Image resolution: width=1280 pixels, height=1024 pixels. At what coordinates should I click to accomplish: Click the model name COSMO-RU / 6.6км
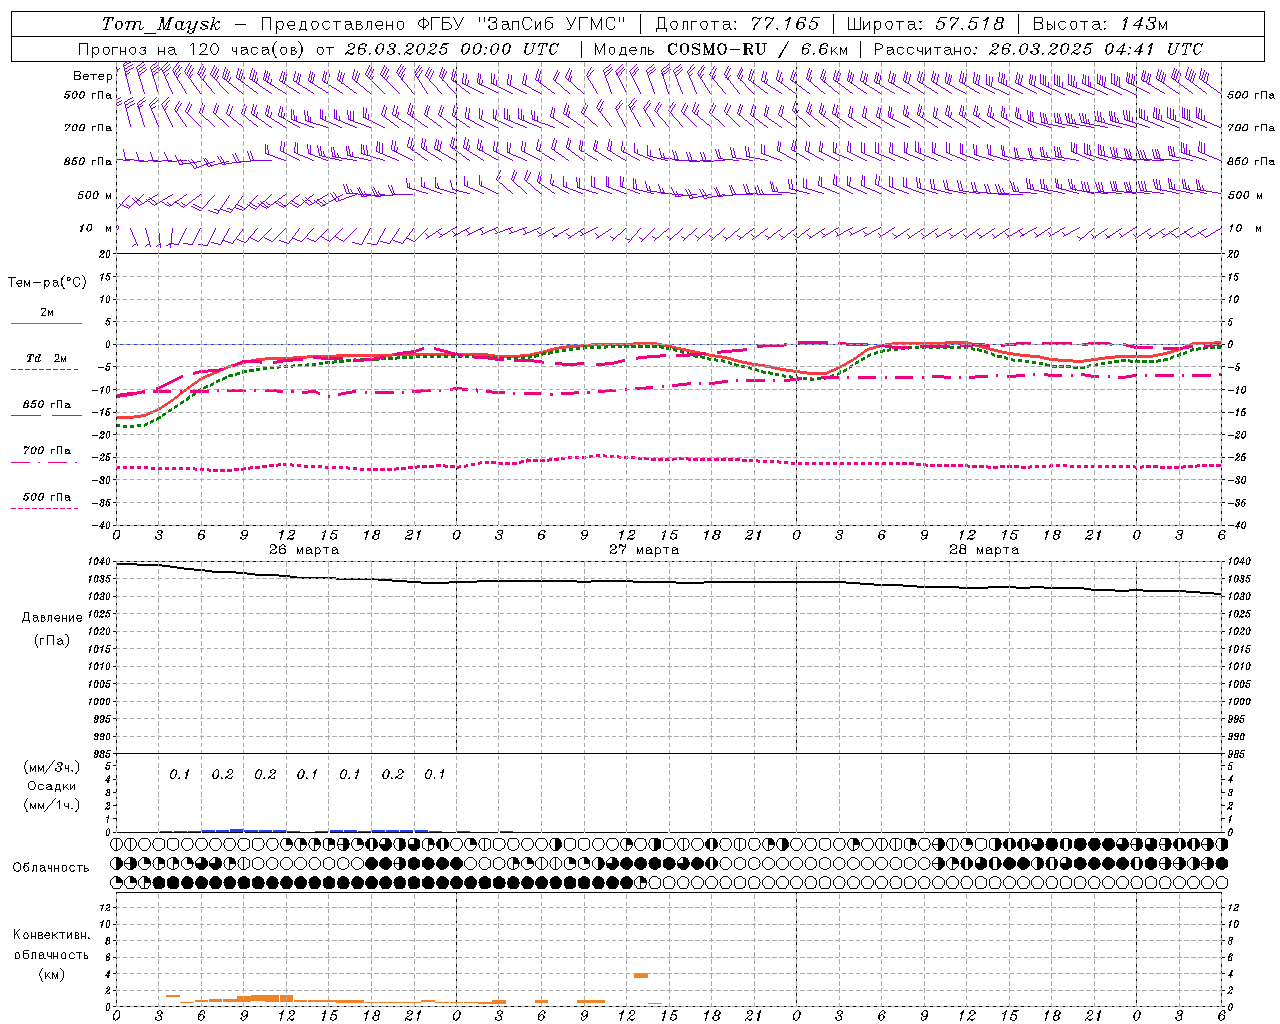[758, 49]
